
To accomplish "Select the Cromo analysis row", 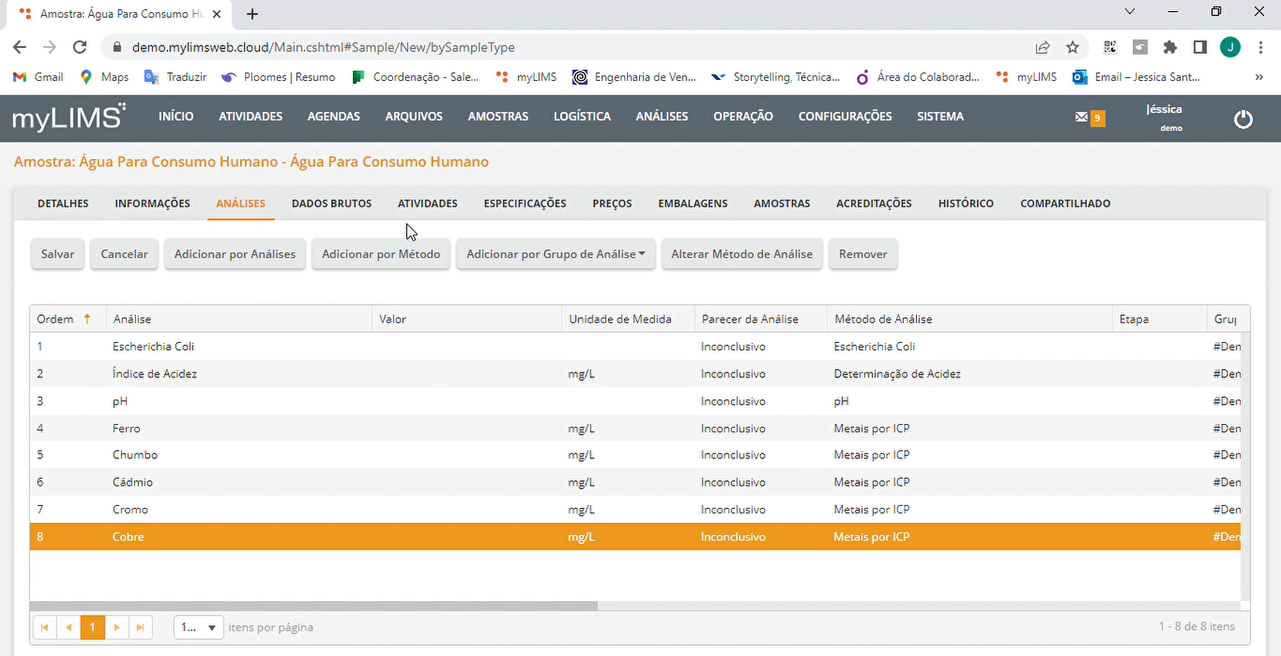I will [x=635, y=509].
